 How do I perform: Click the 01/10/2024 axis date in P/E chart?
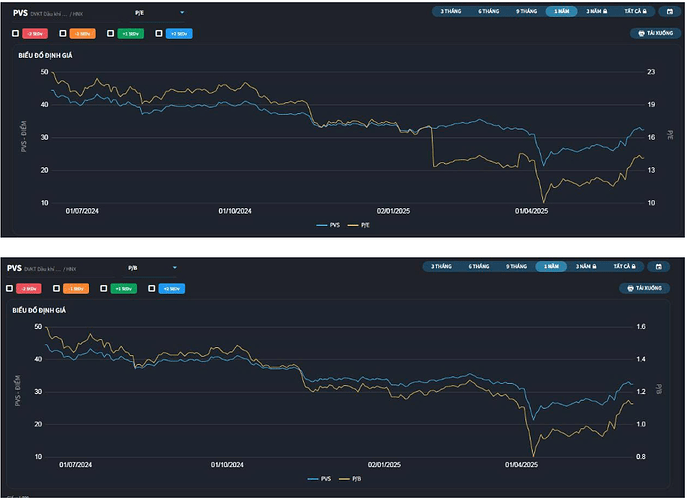[x=235, y=211]
